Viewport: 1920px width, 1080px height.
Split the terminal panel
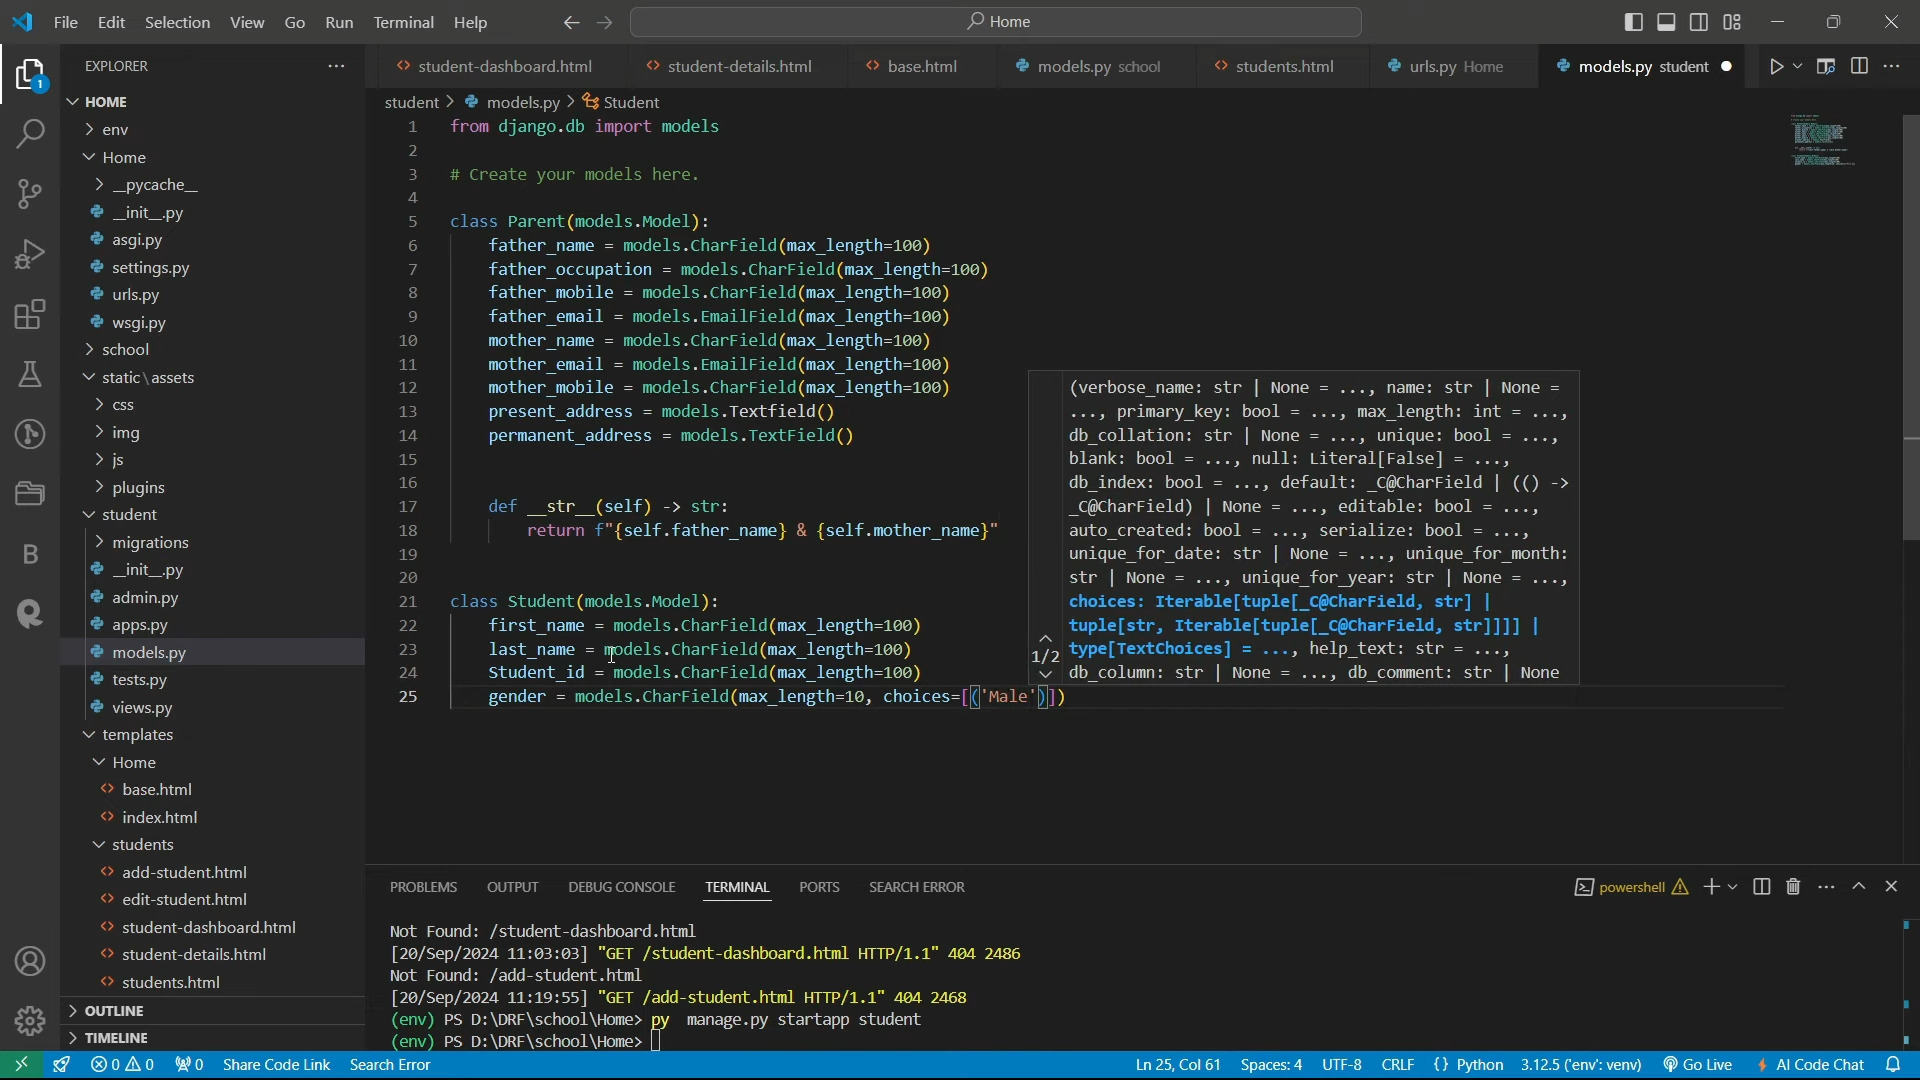tap(1762, 887)
